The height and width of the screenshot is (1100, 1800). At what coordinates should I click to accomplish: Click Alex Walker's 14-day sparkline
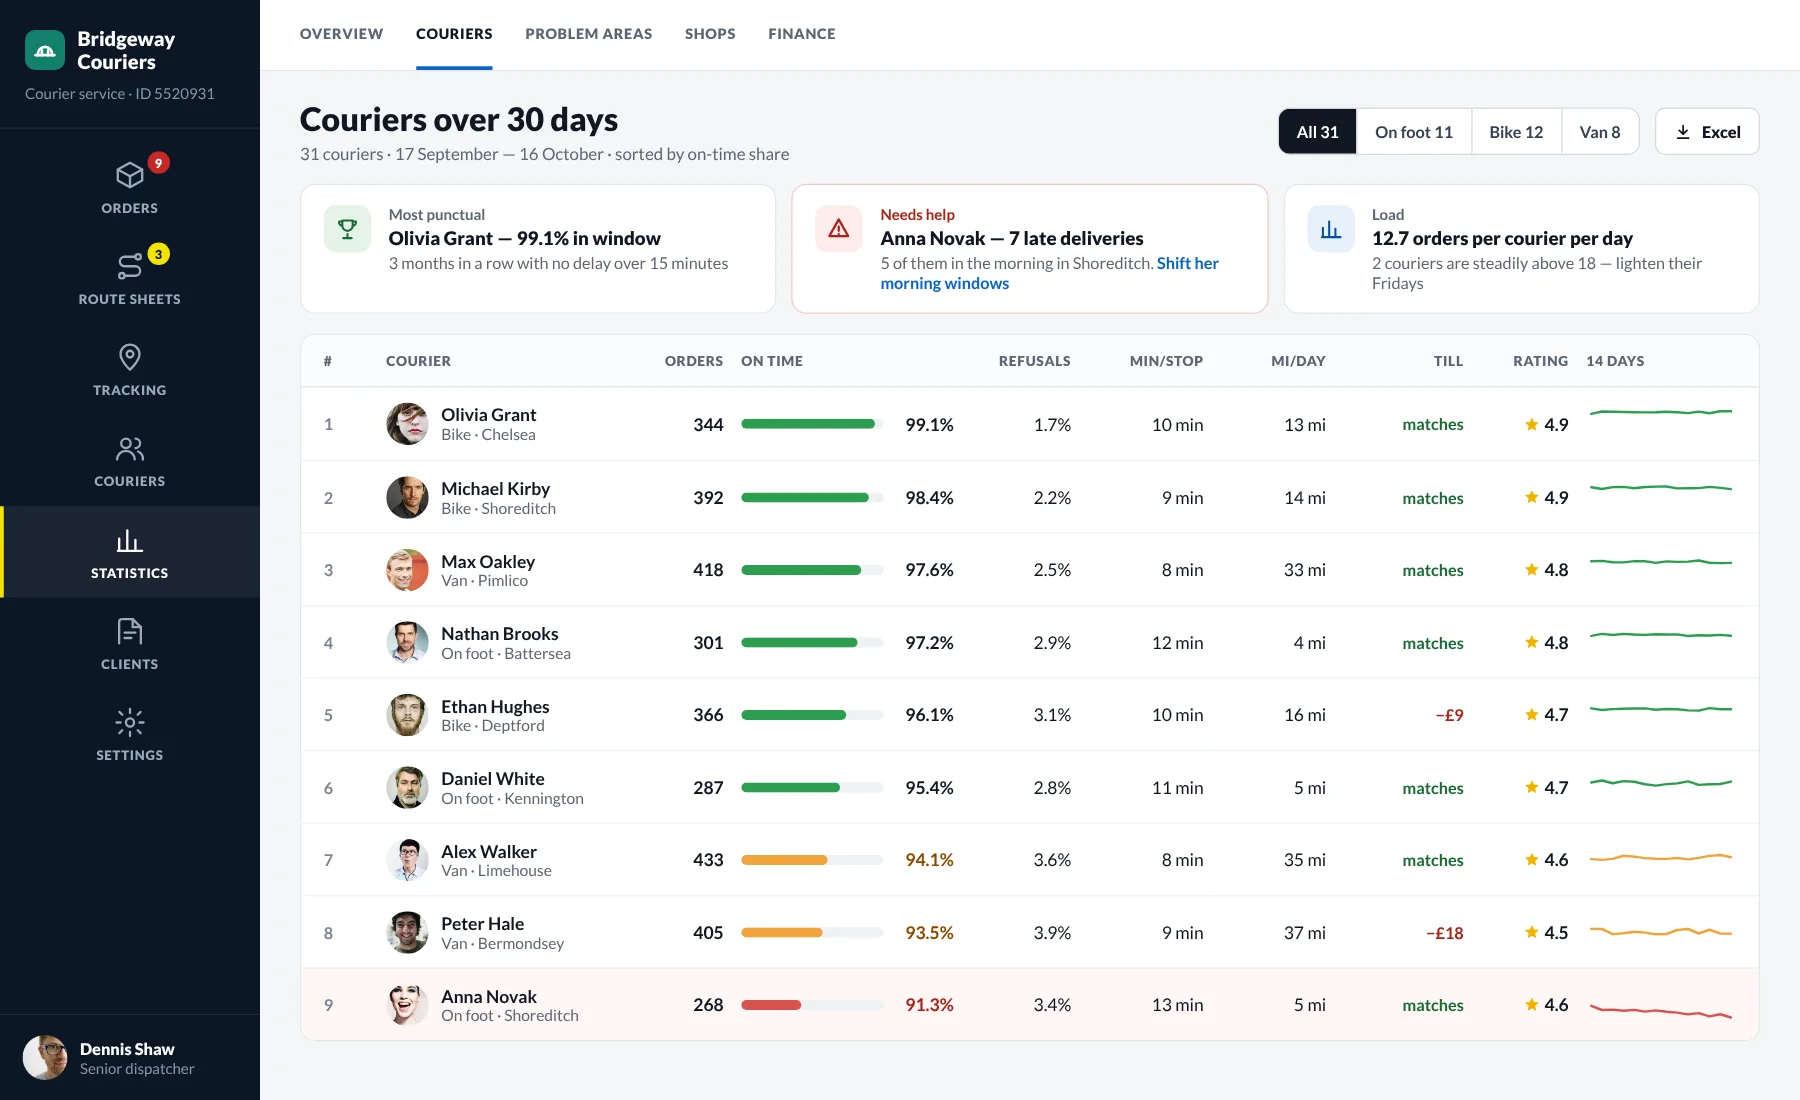1660,858
